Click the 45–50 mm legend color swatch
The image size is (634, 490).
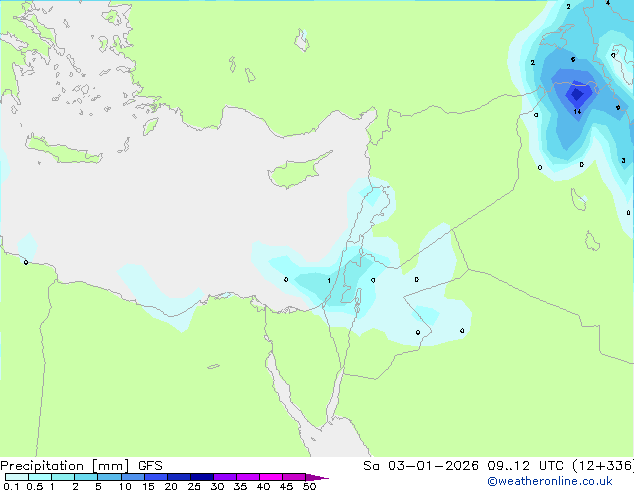point(294,477)
